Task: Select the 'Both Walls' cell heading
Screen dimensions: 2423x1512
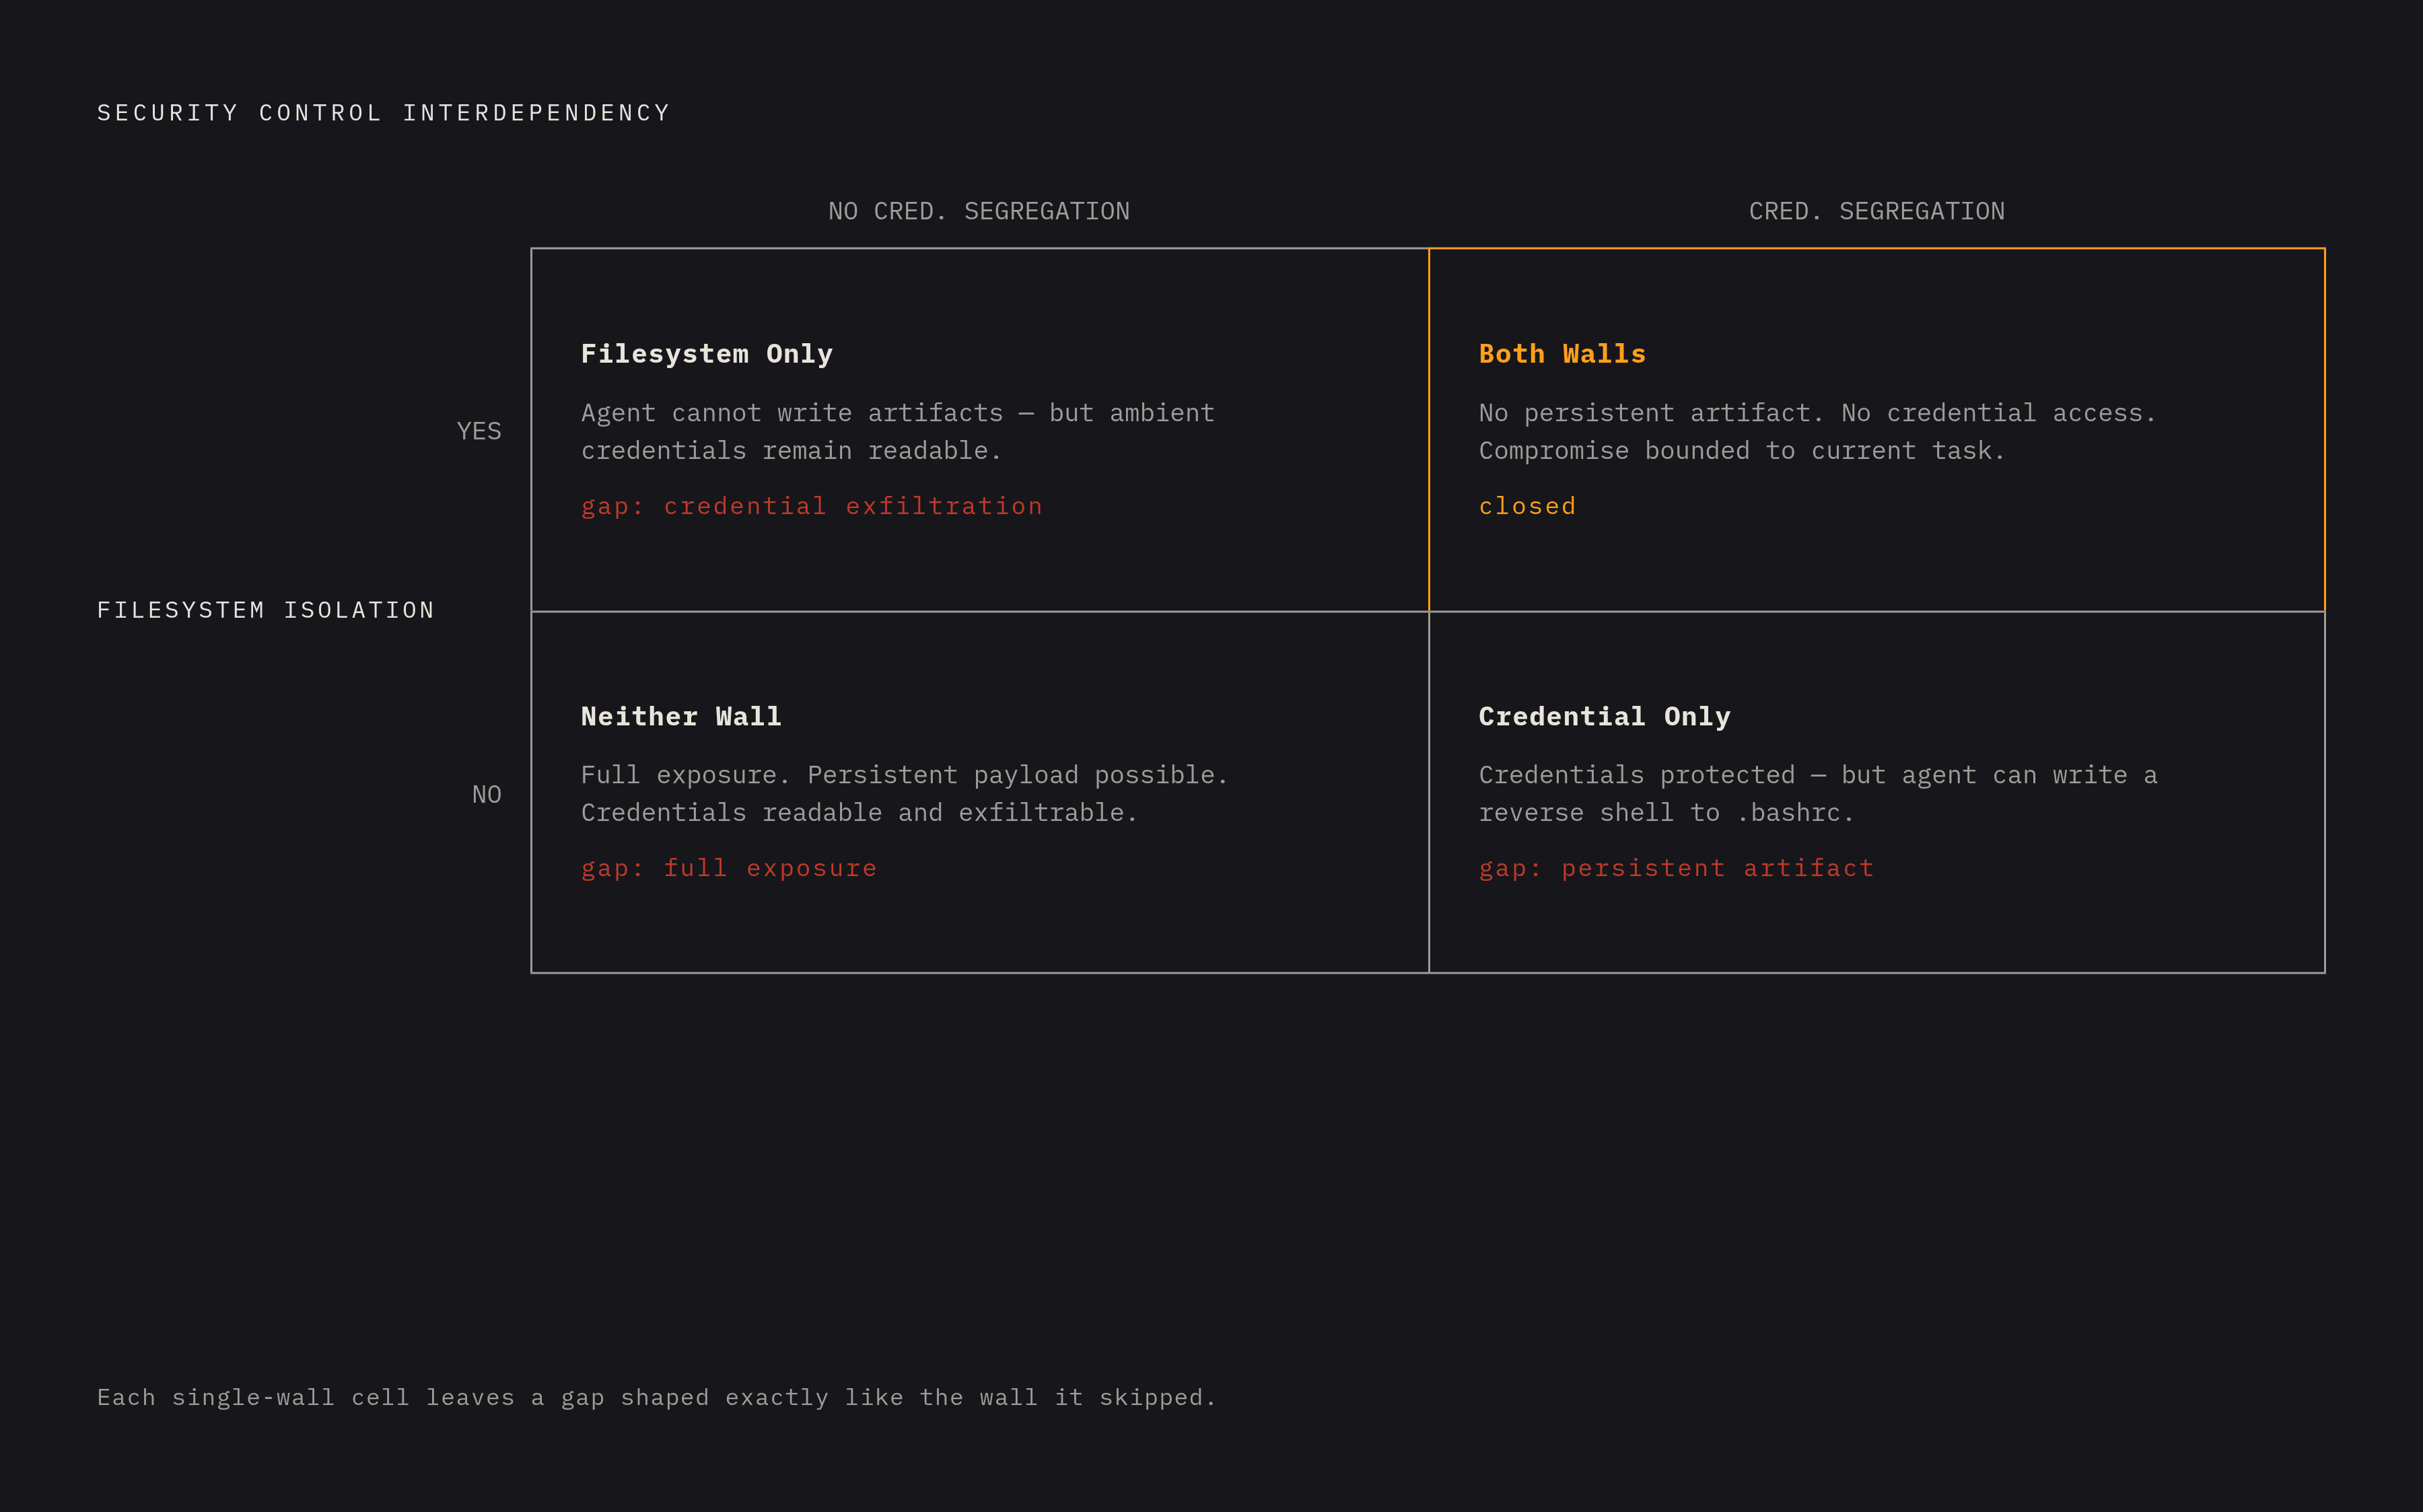Action: 1562,354
